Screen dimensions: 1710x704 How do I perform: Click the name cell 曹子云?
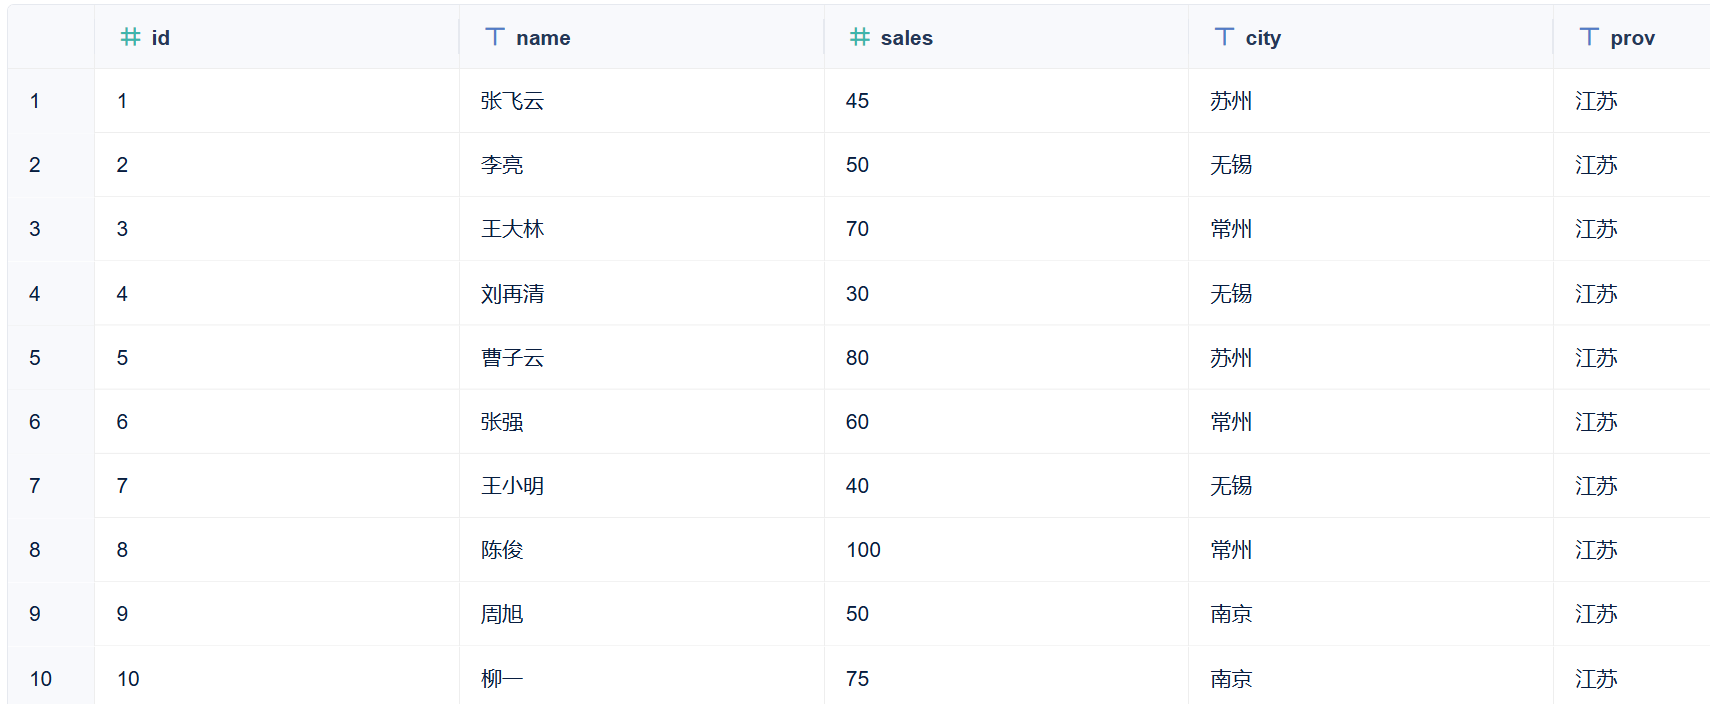click(x=512, y=358)
